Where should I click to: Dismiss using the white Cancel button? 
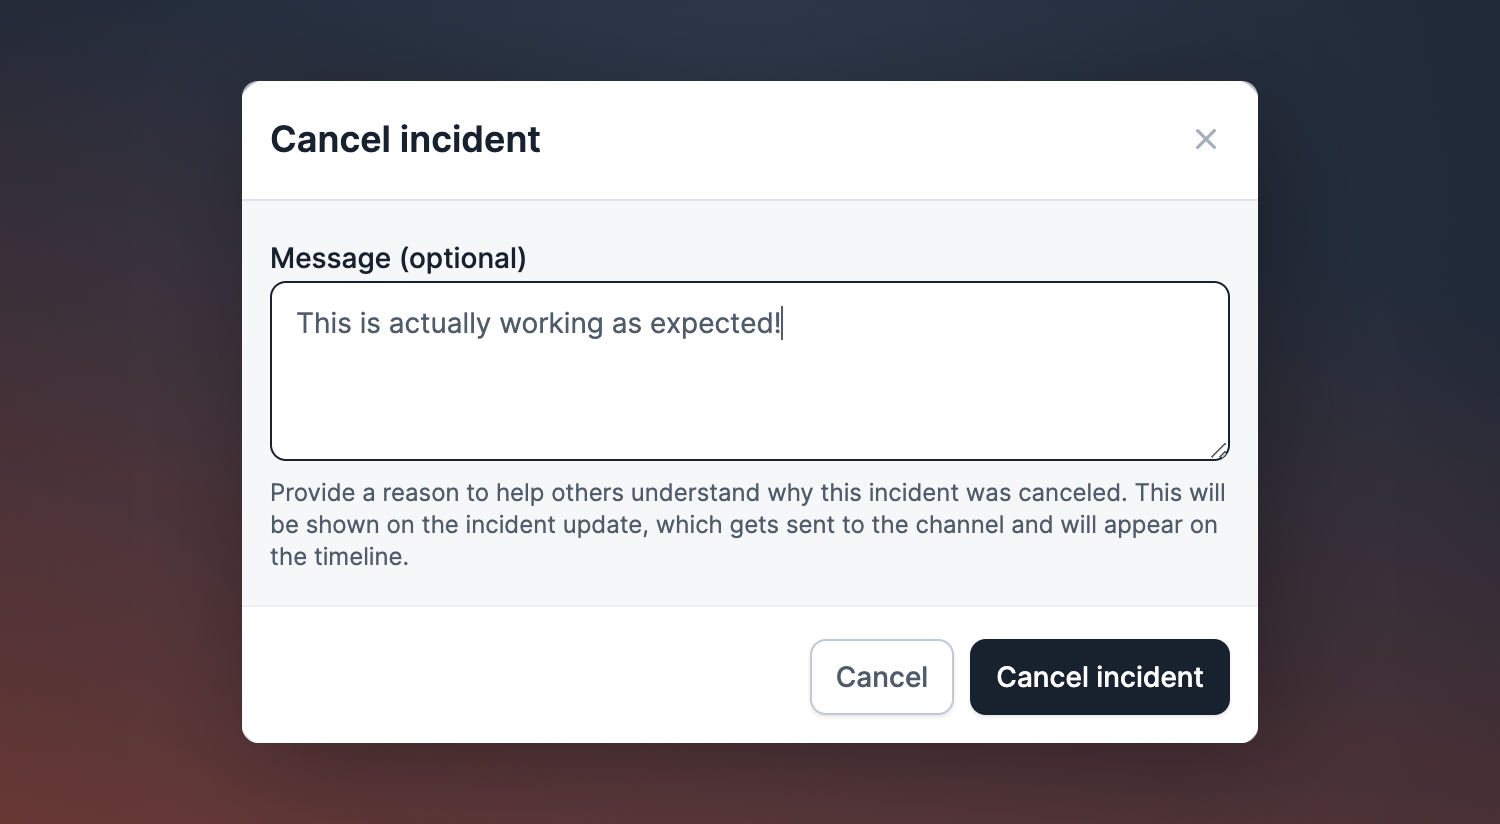point(882,677)
